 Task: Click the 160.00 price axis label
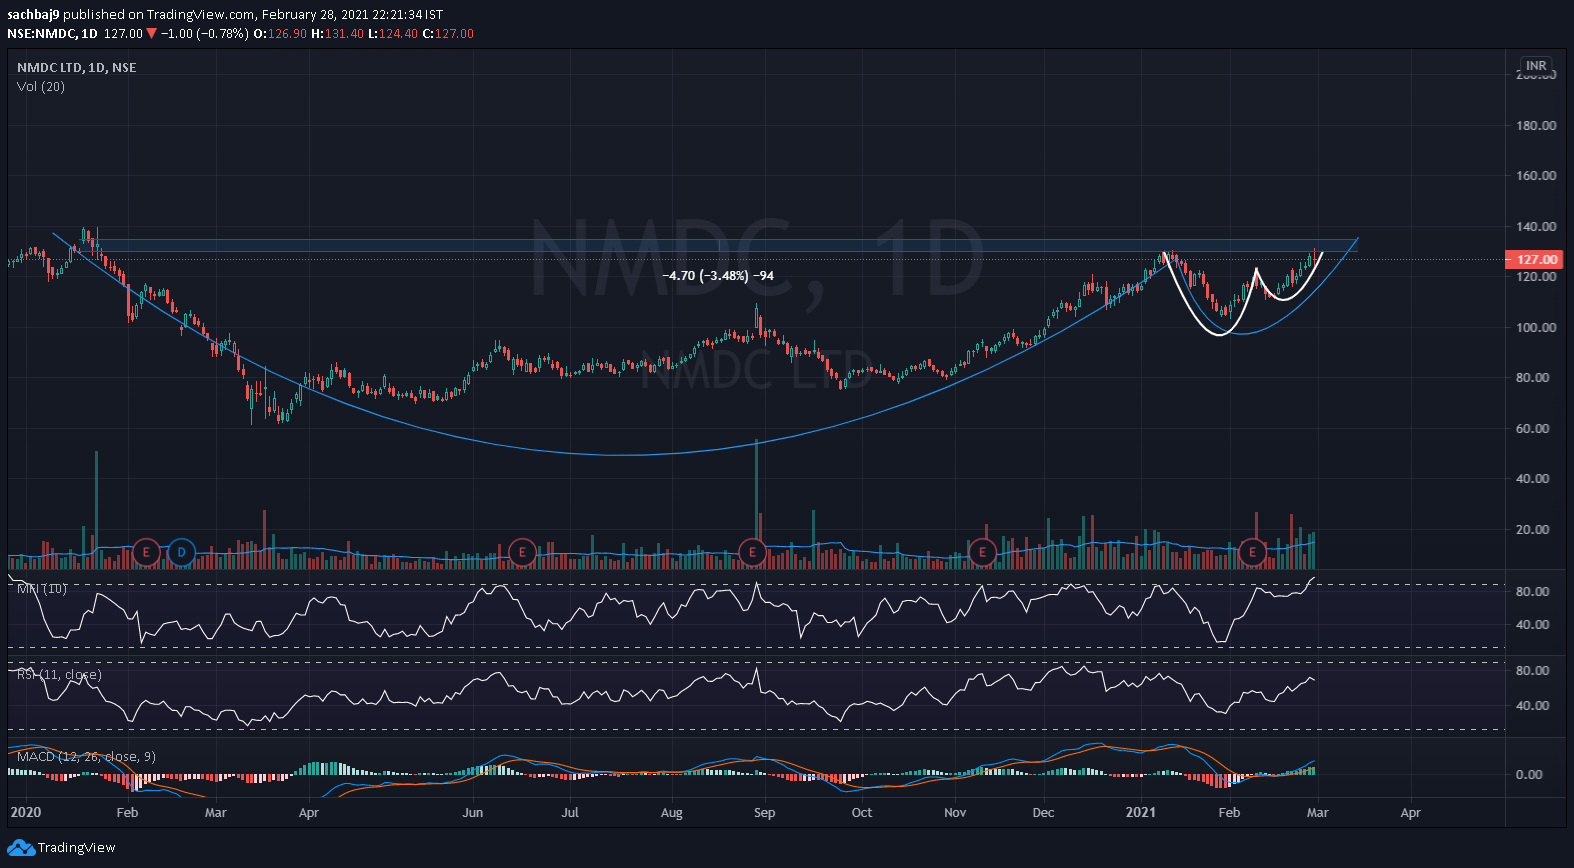[x=1536, y=175]
